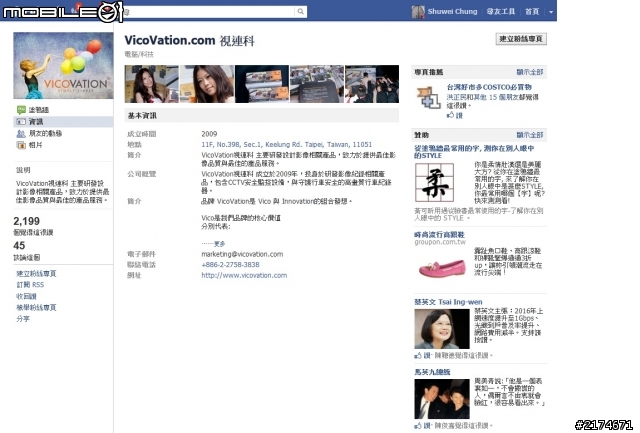Open 馬英九總統 ad title

[x=432, y=372]
